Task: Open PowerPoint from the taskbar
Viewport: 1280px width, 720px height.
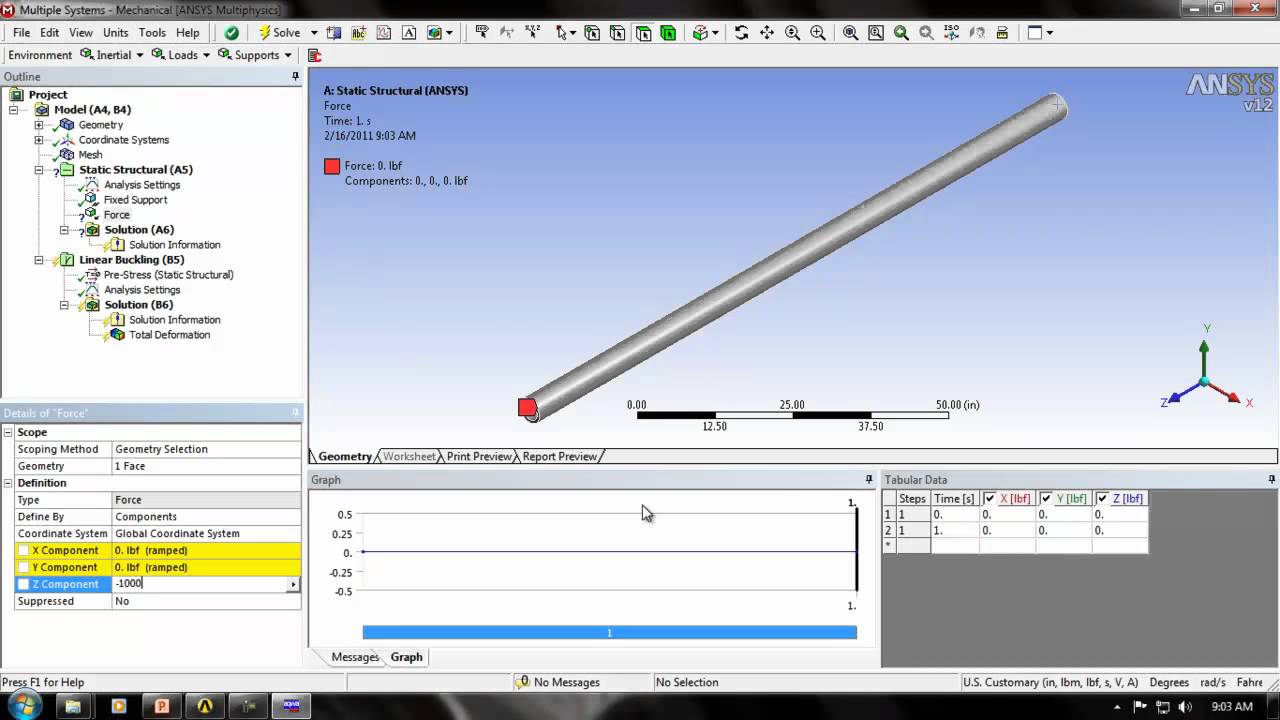Action: click(161, 706)
